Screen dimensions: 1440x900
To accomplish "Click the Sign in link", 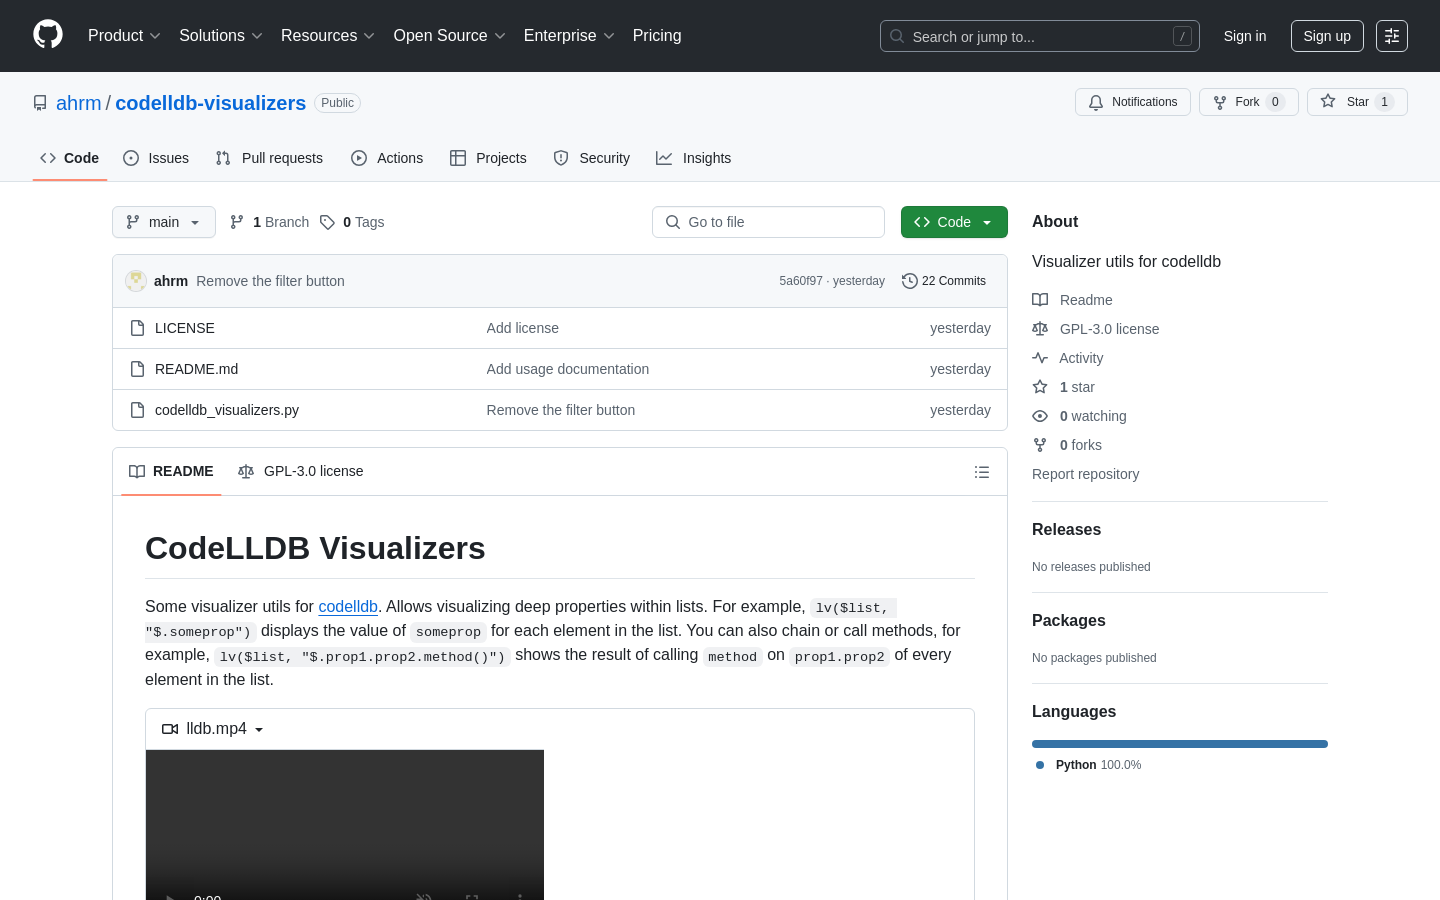I will click(x=1245, y=36).
